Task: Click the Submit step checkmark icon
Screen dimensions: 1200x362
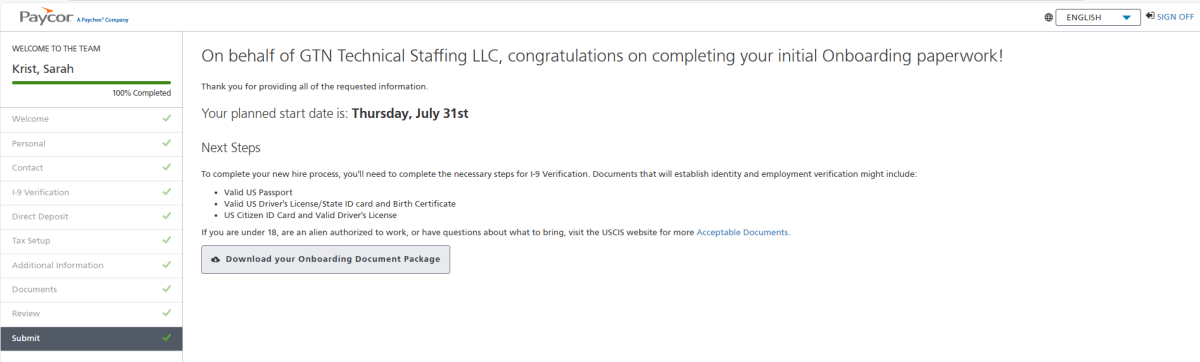Action: [x=166, y=338]
